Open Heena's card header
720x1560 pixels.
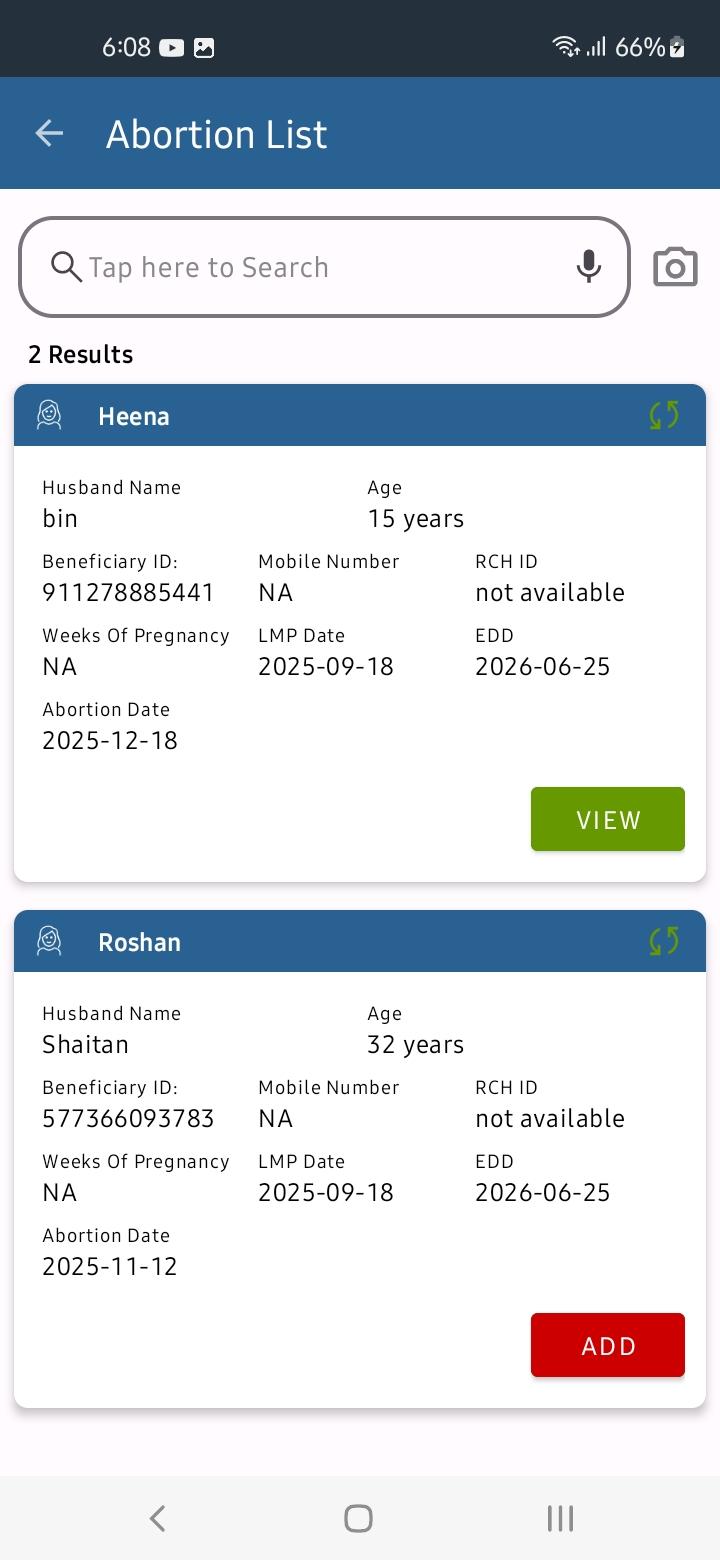click(x=360, y=415)
